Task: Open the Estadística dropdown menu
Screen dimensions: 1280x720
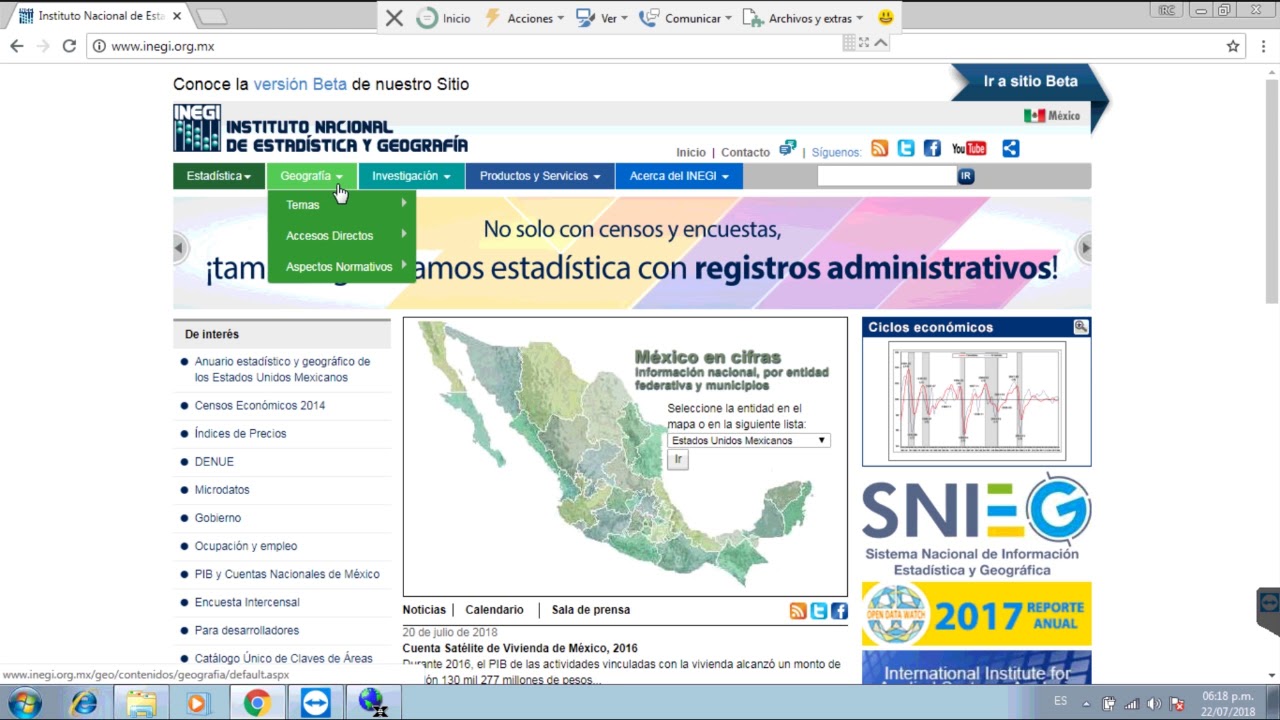Action: [219, 176]
